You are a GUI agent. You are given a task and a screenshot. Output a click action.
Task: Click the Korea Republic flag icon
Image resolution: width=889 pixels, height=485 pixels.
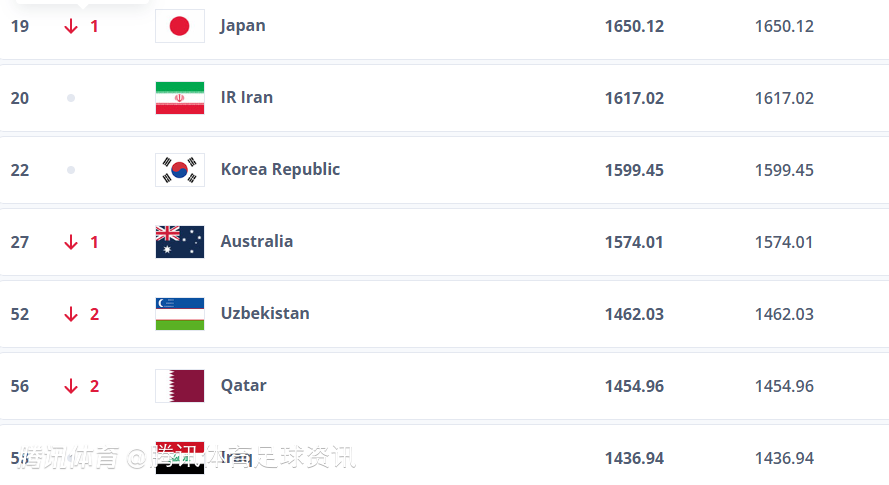(180, 170)
